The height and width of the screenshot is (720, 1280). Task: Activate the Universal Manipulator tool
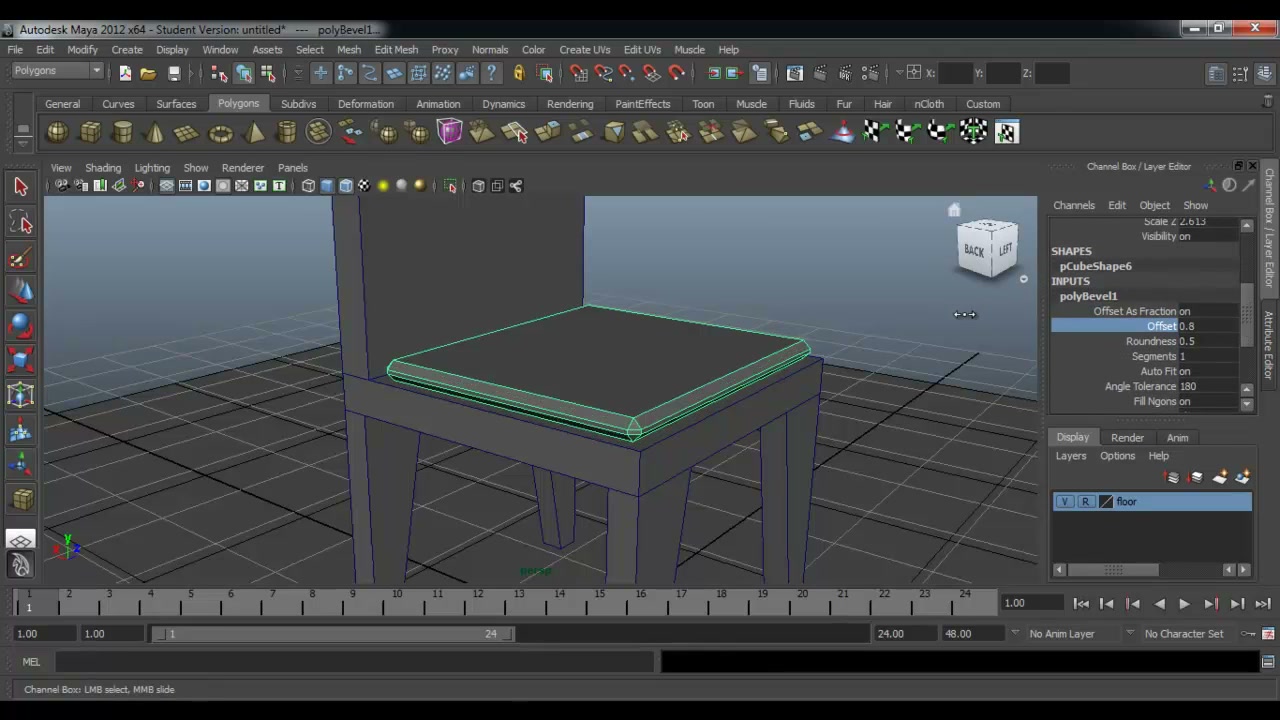point(21,396)
